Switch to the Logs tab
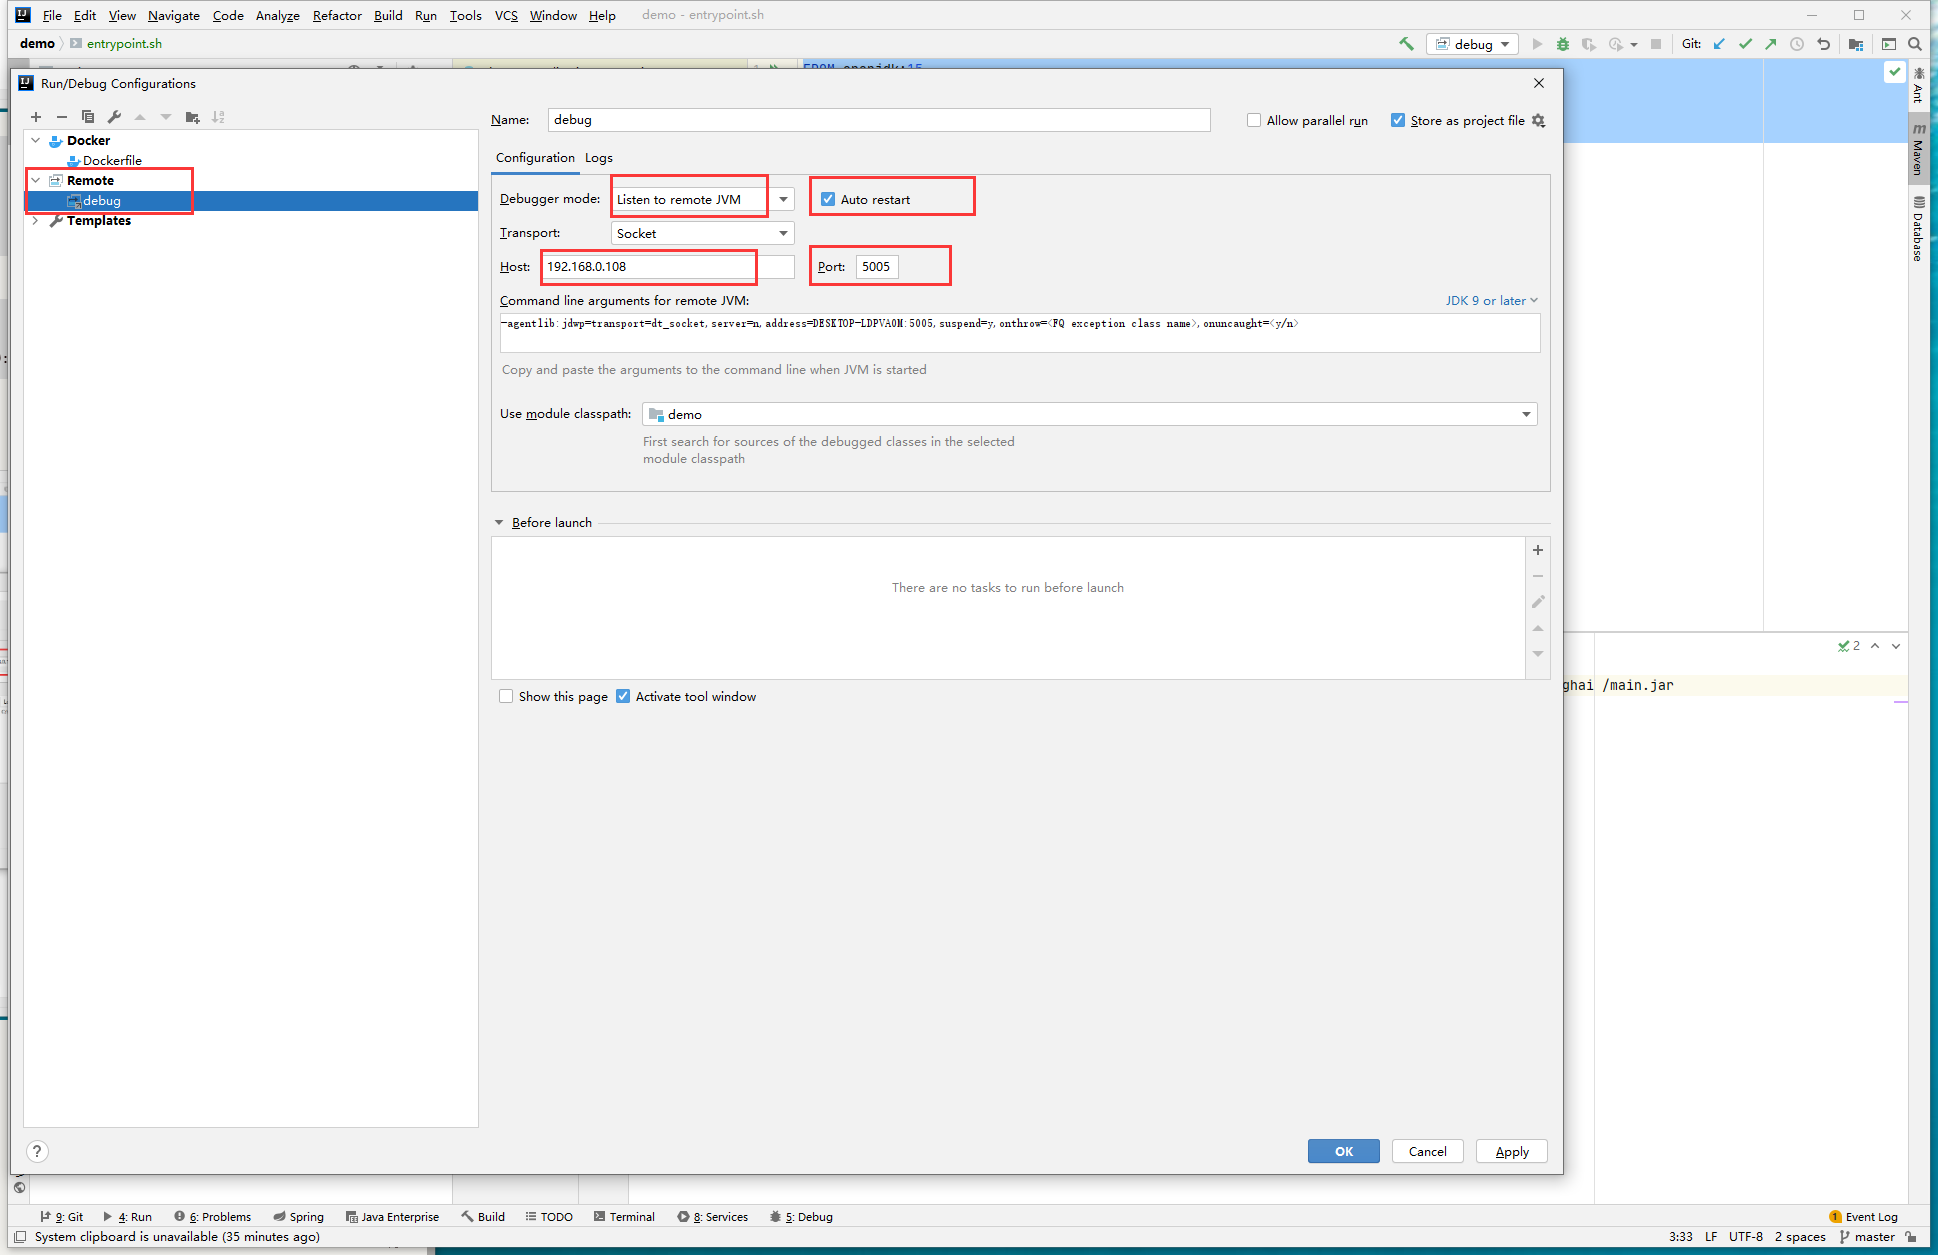This screenshot has width=1938, height=1255. 598,158
